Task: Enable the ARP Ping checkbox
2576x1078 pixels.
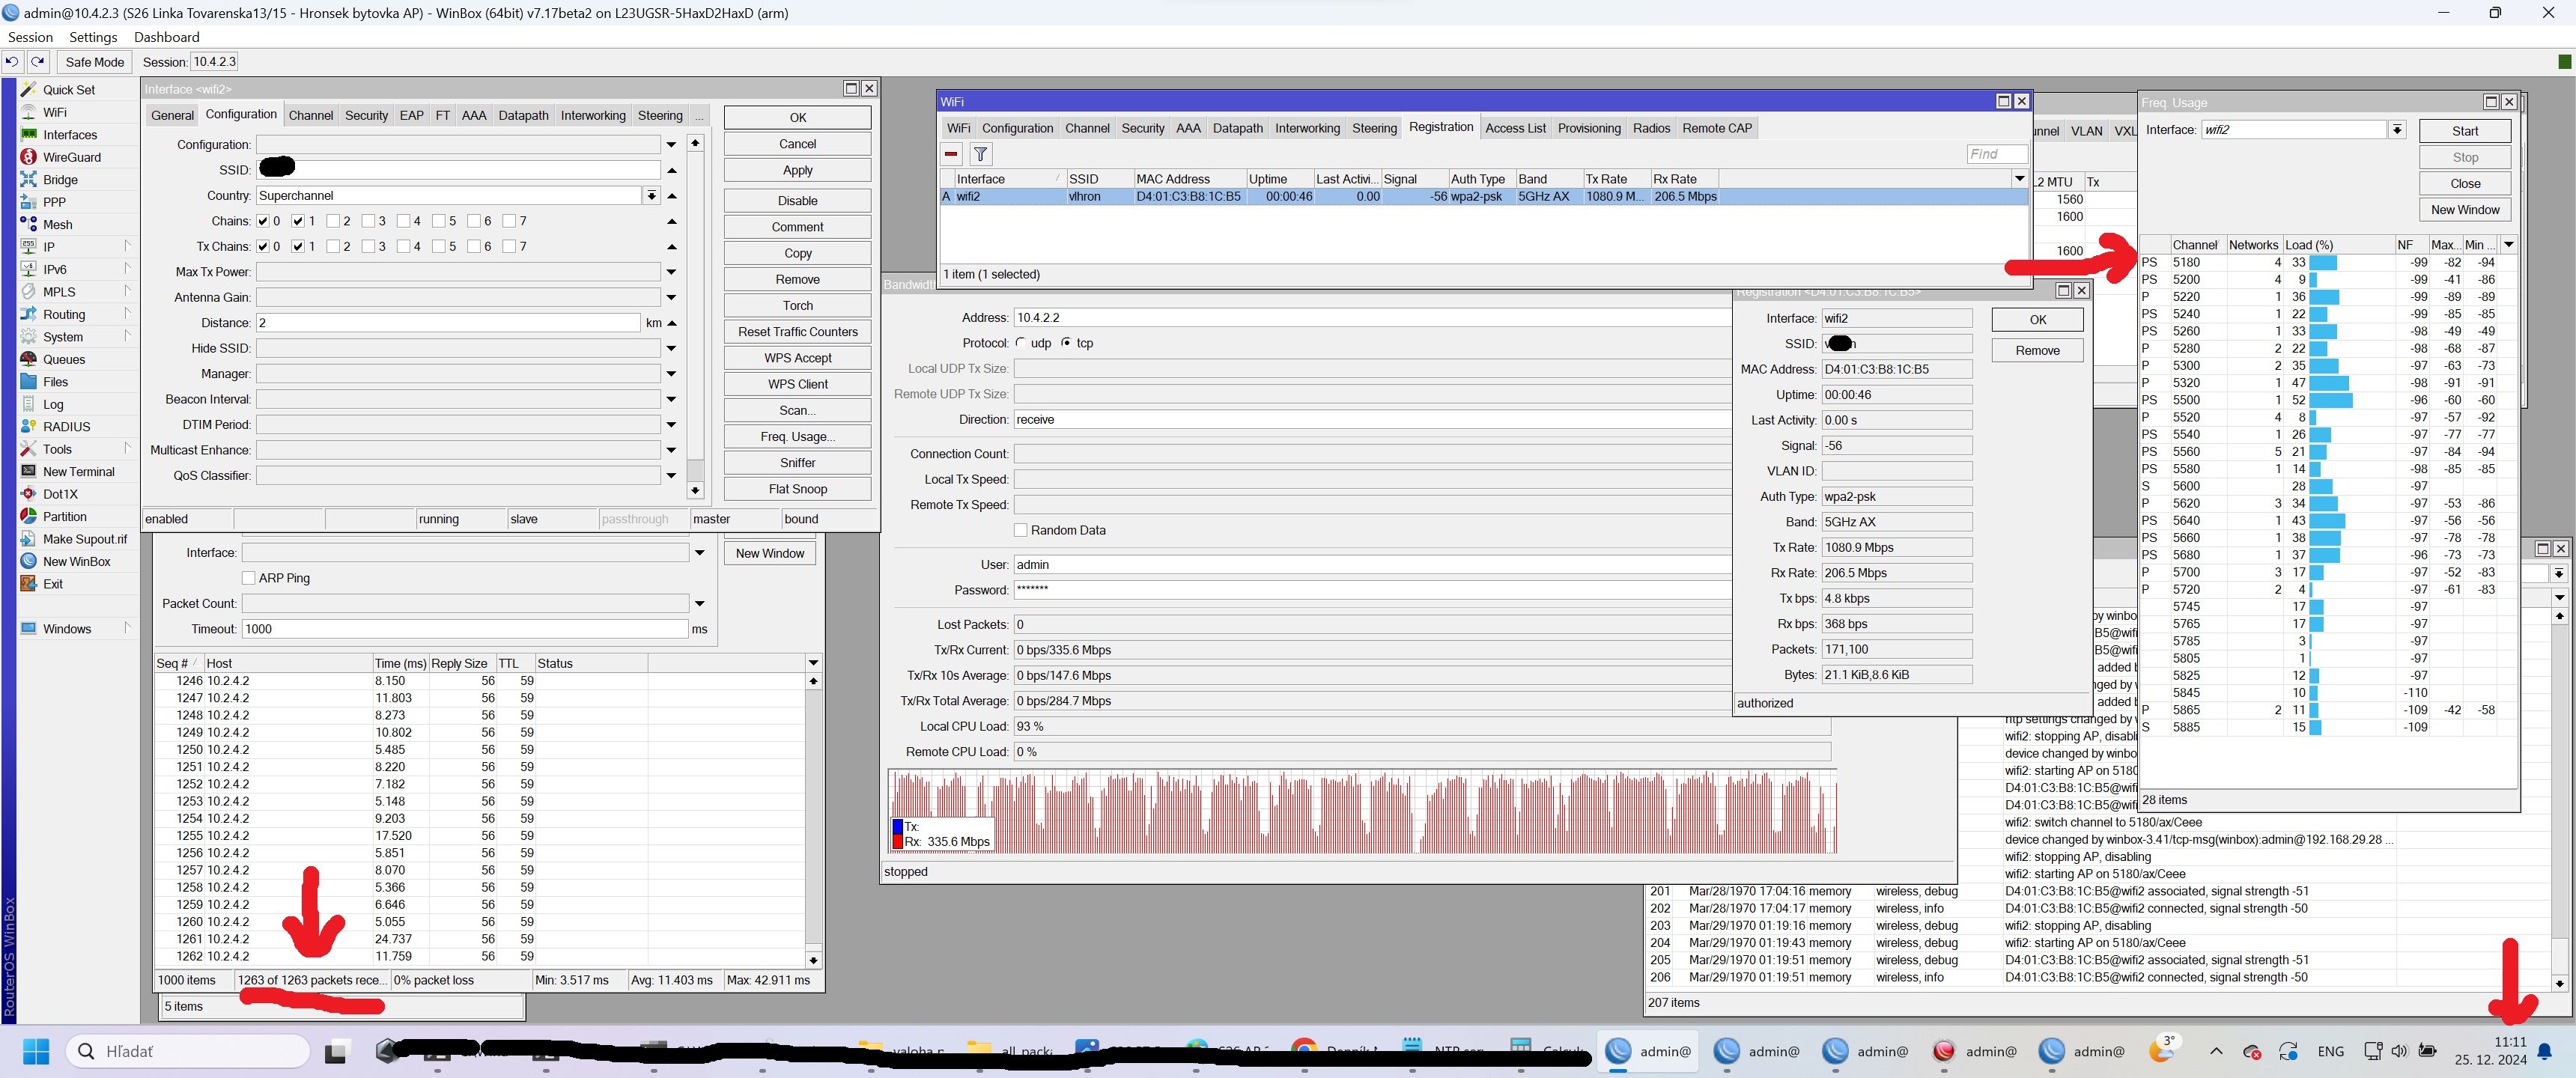Action: click(x=249, y=578)
